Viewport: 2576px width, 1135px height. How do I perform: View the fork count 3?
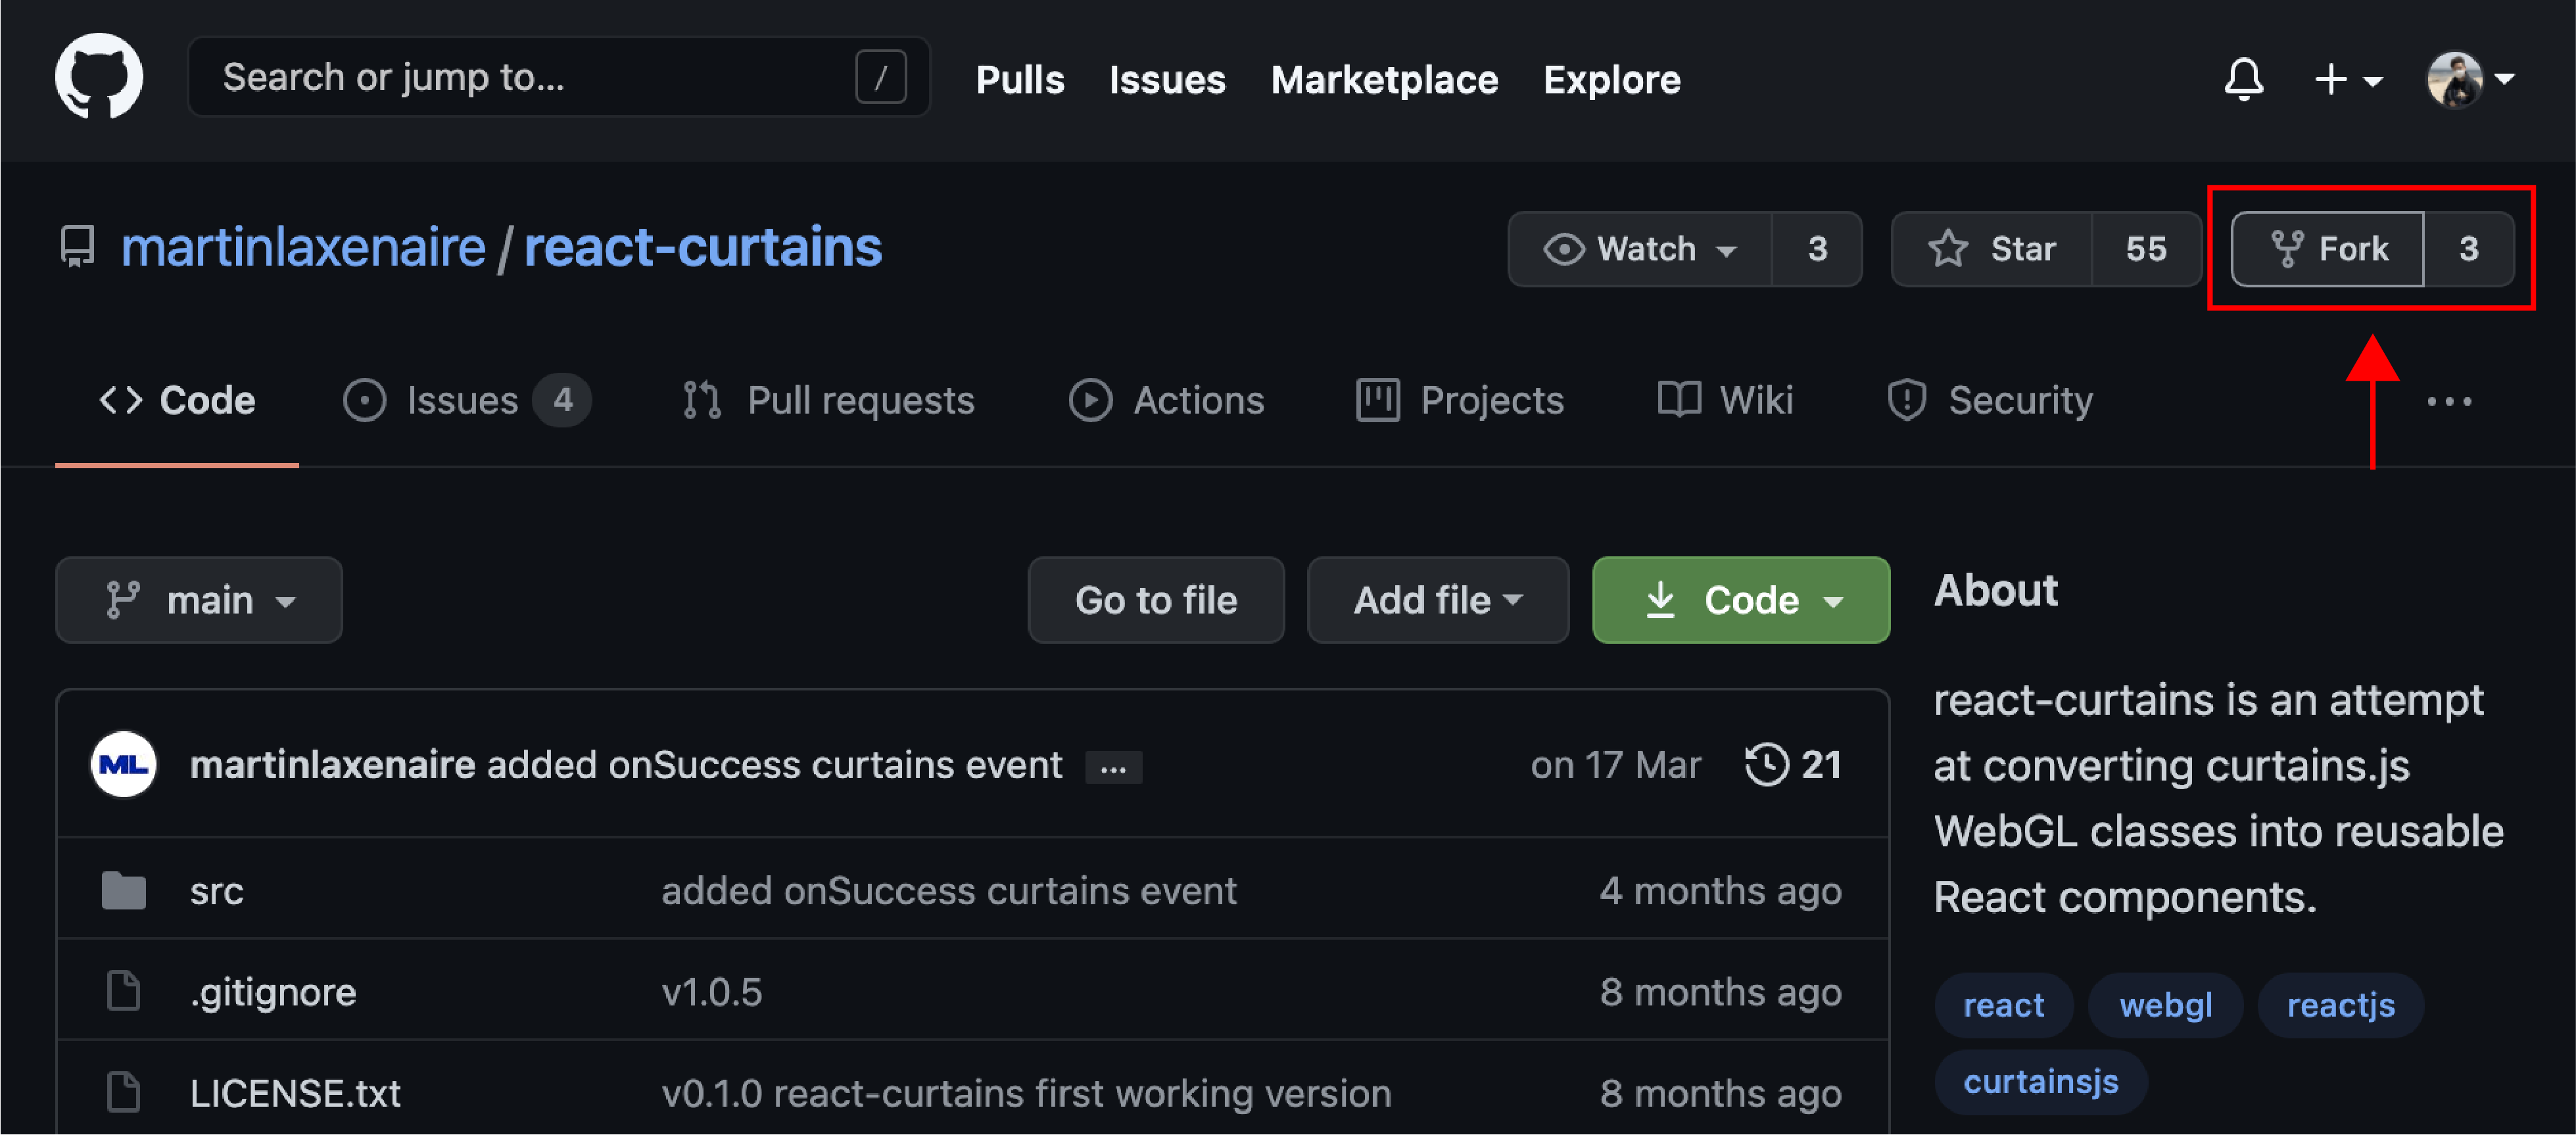(2469, 249)
